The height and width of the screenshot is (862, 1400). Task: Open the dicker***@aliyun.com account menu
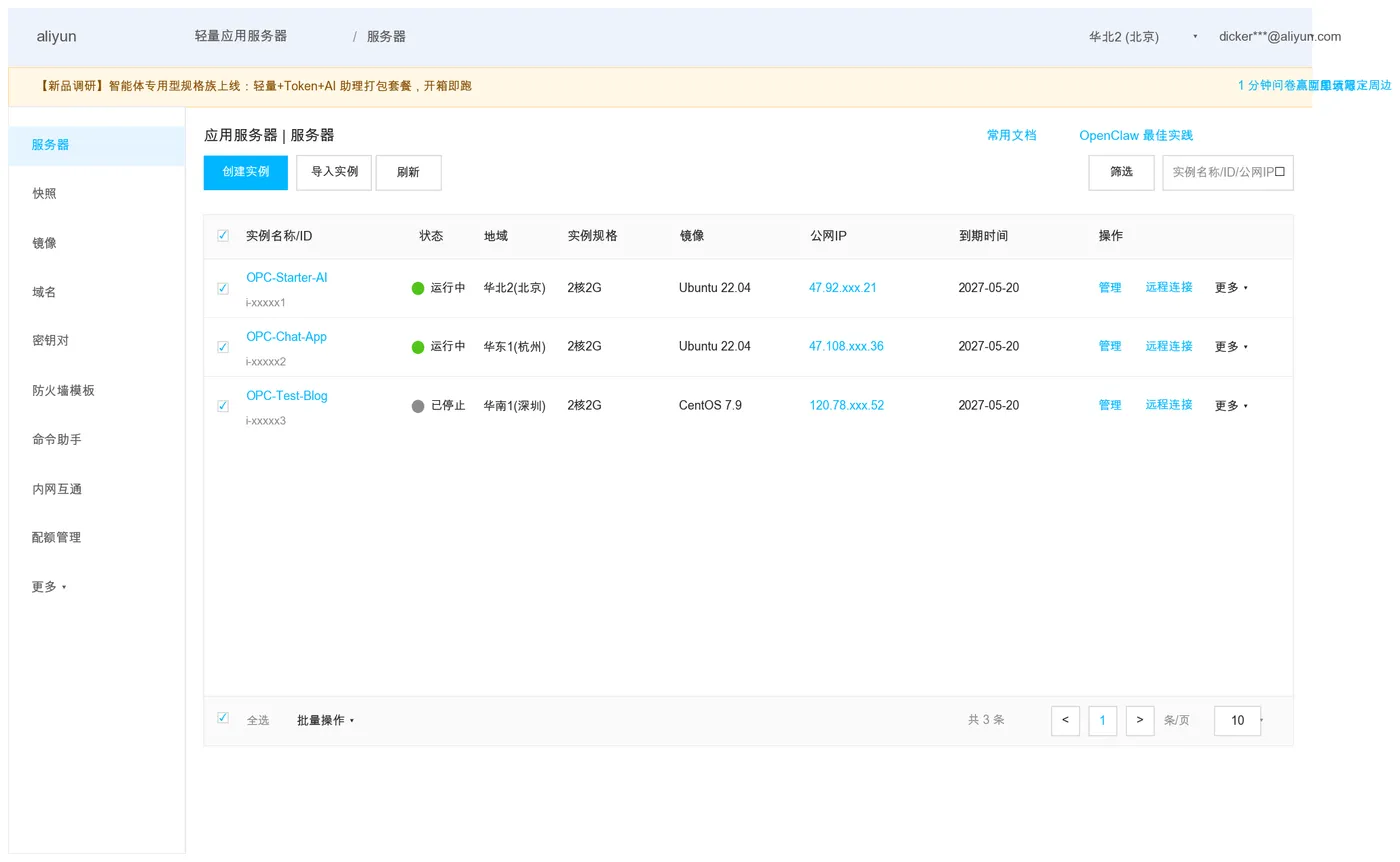click(x=1279, y=36)
